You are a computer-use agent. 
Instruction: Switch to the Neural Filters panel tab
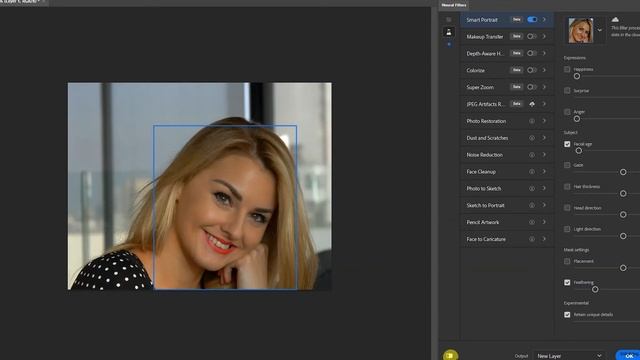coord(454,5)
